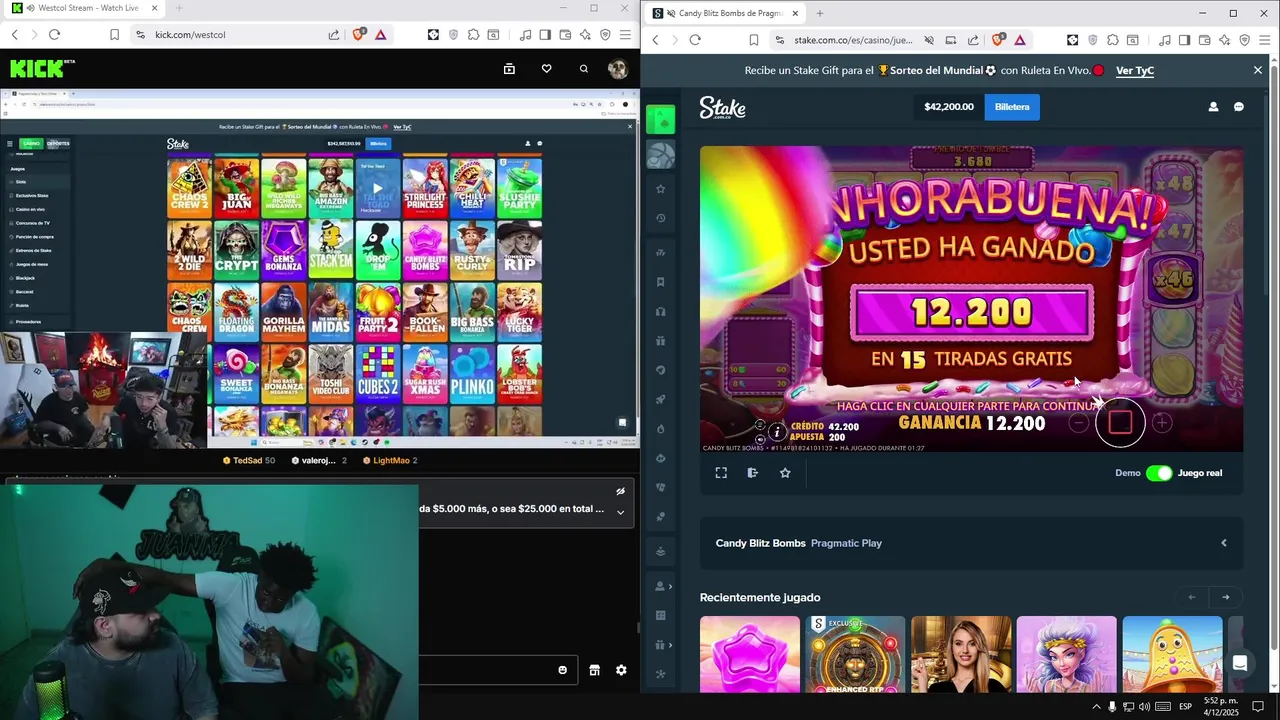The height and width of the screenshot is (720, 1280).
Task: Click LightMao gifter badge
Action: (x=389, y=460)
